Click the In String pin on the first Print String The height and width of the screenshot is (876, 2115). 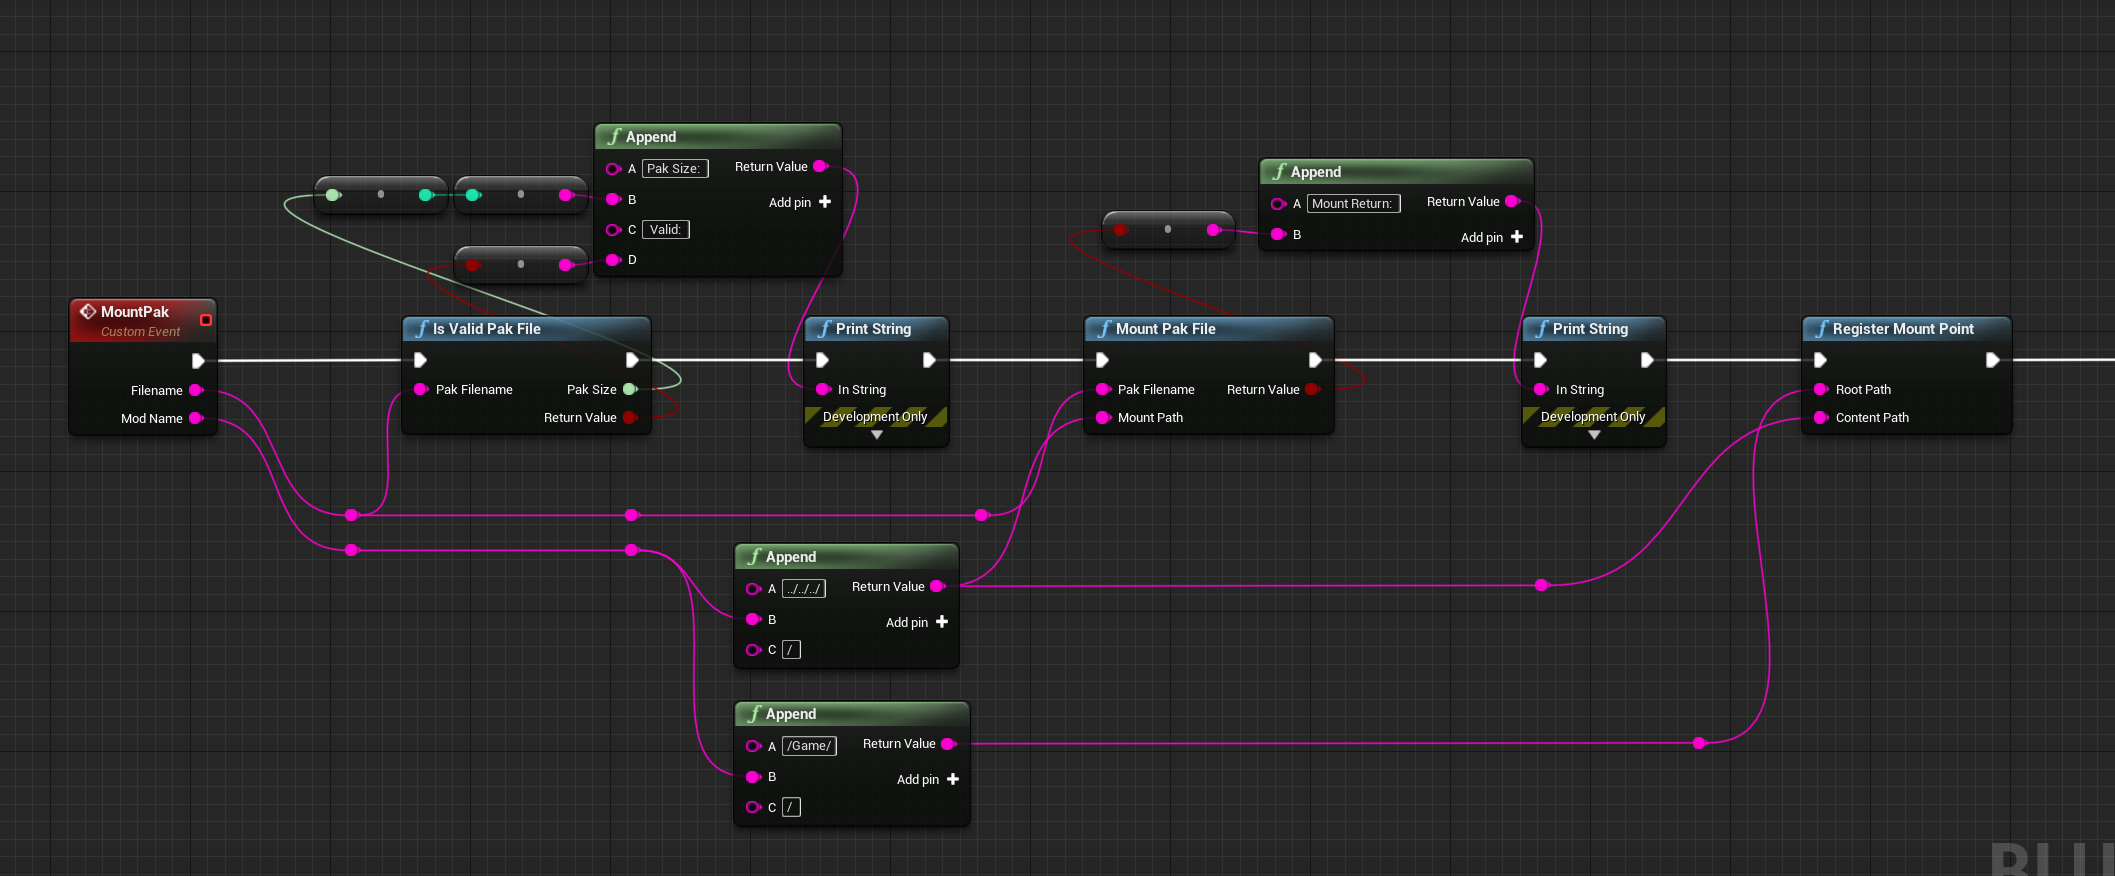coord(823,389)
